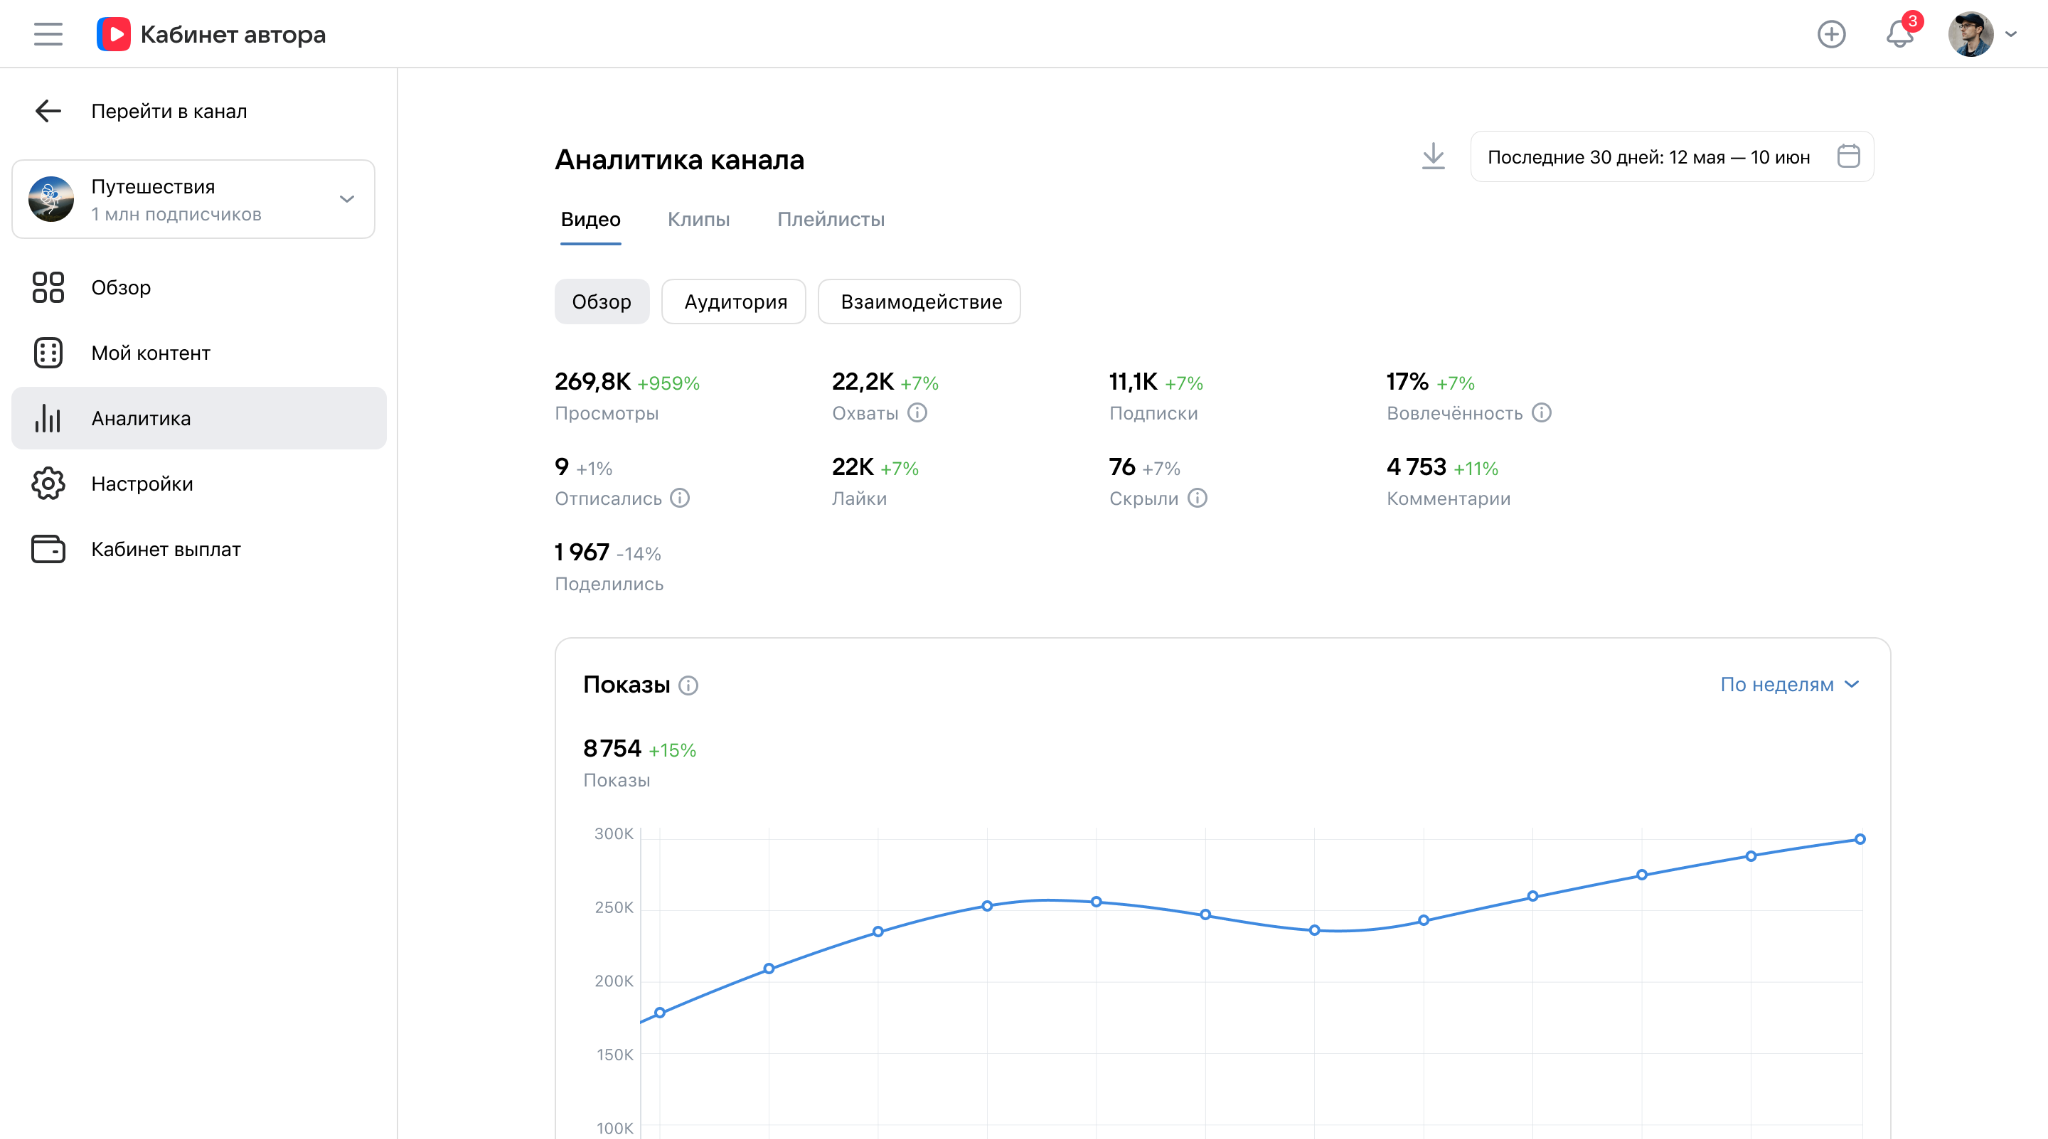This screenshot has height=1139, width=2048.
Task: Switch to the Плейлисты tab
Action: pos(831,219)
